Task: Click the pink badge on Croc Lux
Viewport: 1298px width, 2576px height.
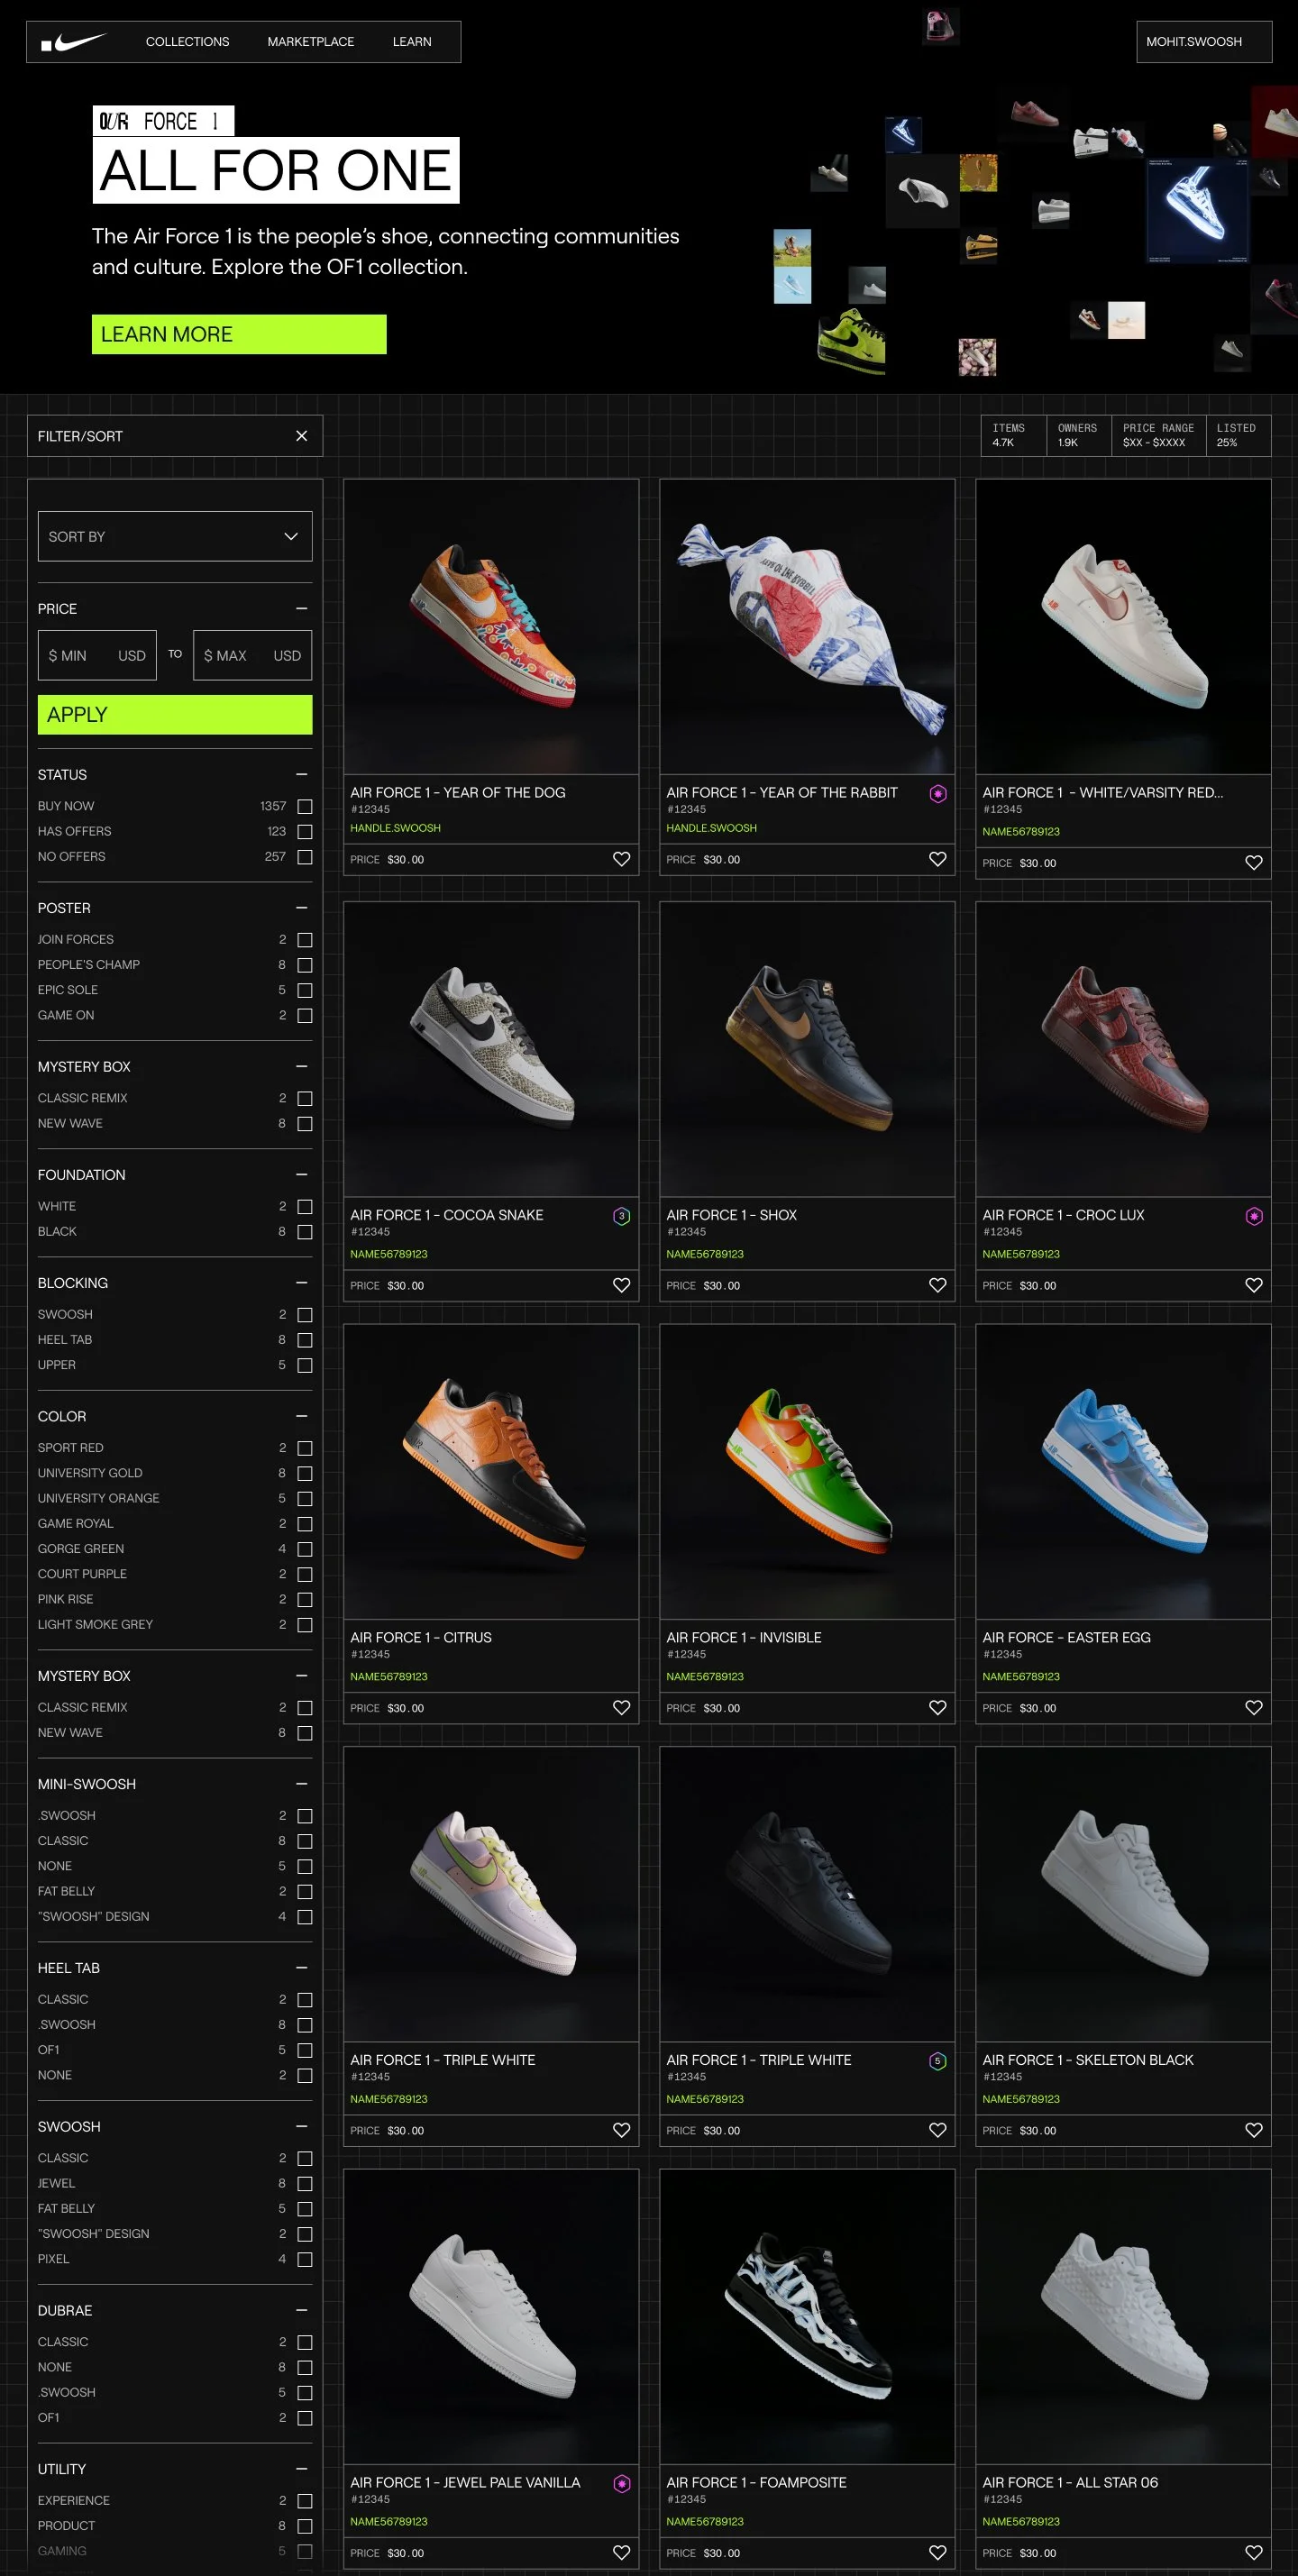Action: pyautogui.click(x=1253, y=1216)
